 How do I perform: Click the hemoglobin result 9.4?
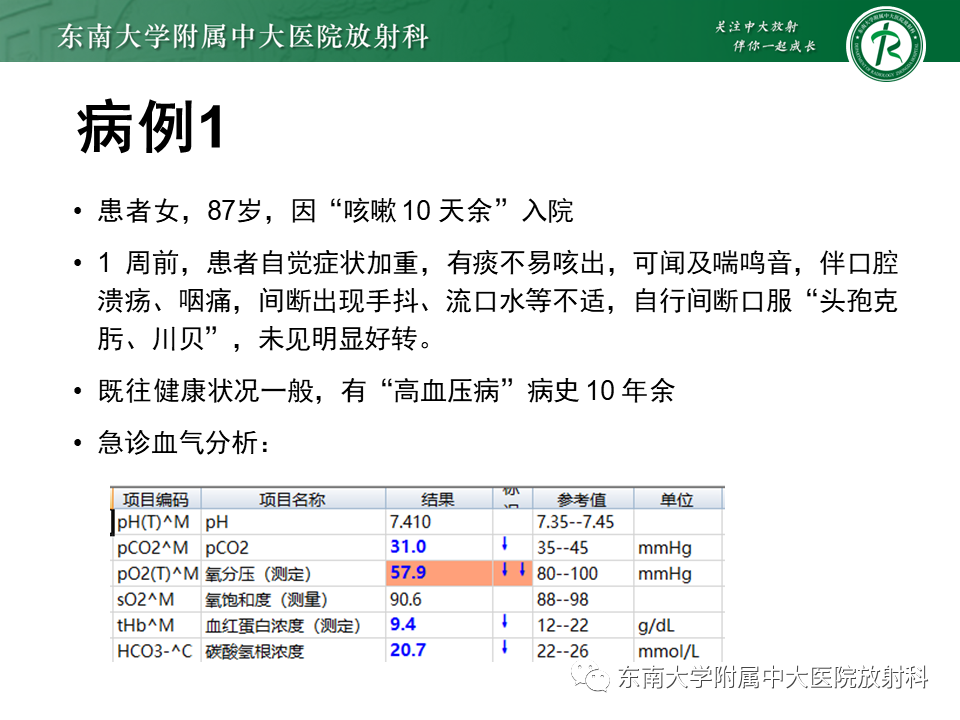click(x=403, y=624)
